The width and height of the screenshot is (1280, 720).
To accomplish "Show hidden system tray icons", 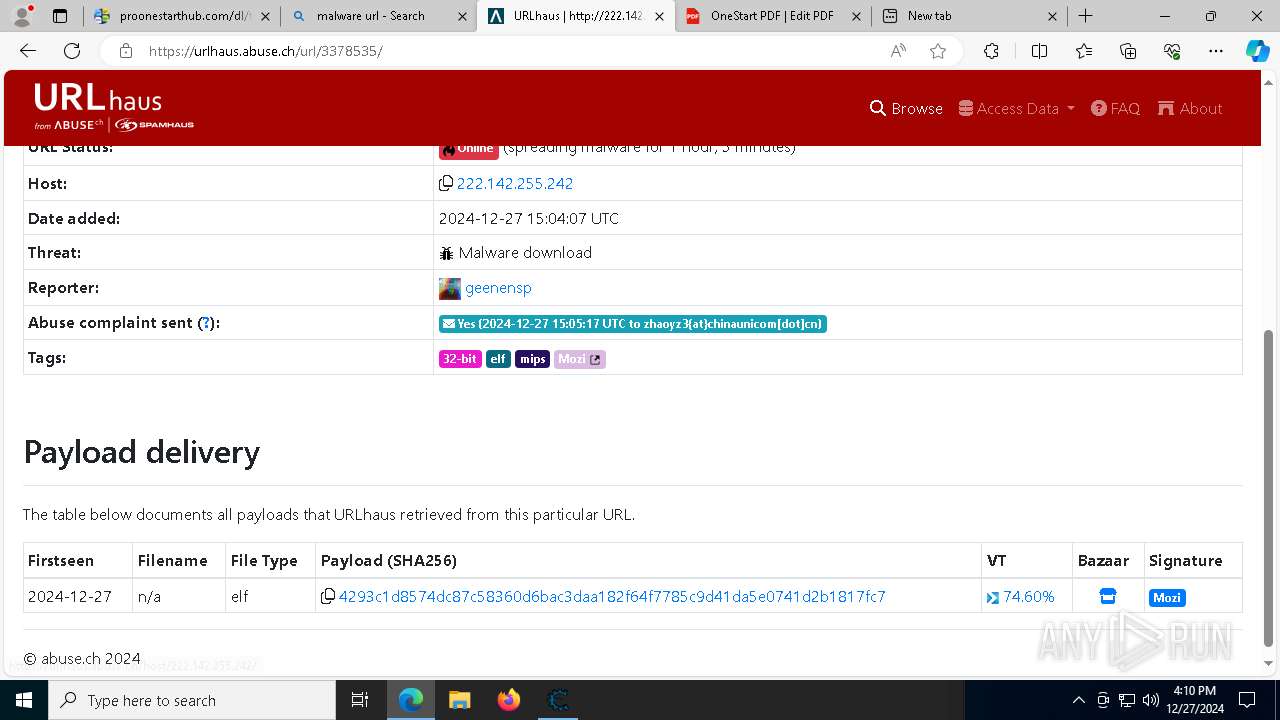I will pyautogui.click(x=1079, y=700).
